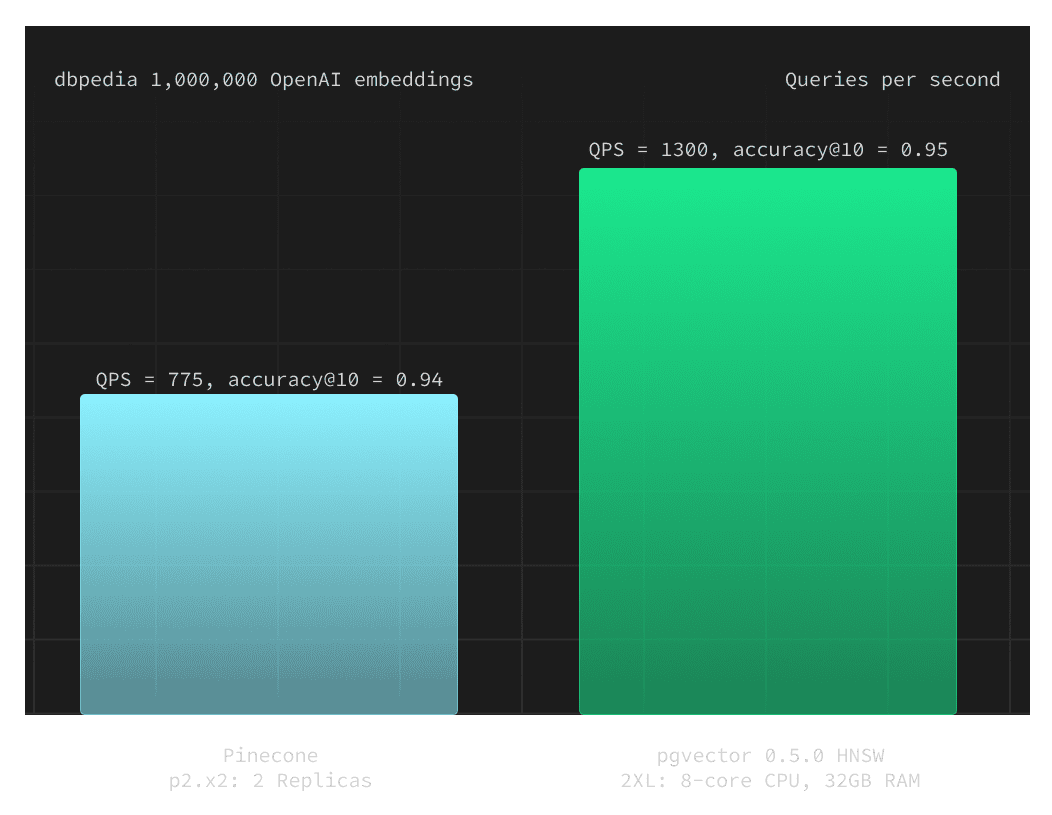Click the top edge of the teal bar
Image resolution: width=1052 pixels, height=815 pixels.
pos(268,395)
